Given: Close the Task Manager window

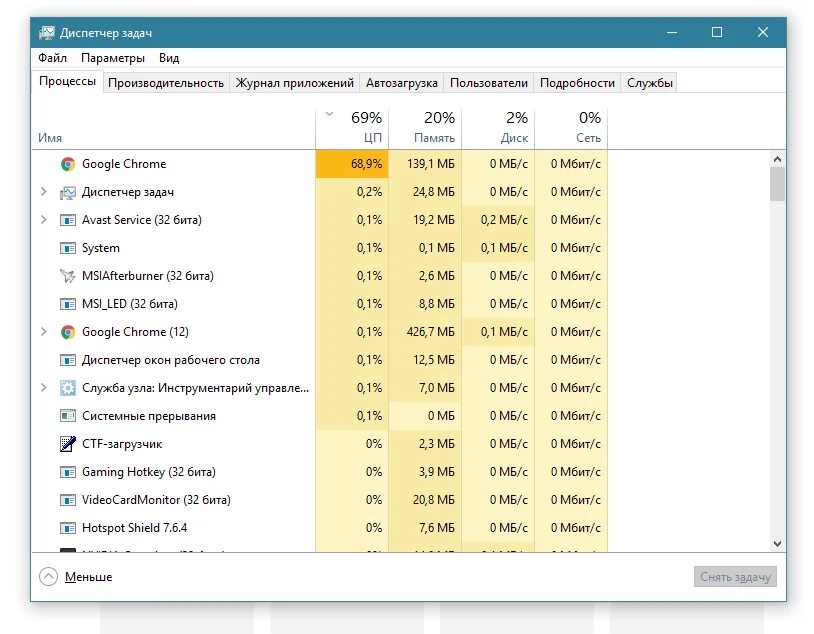Looking at the screenshot, I should point(763,32).
